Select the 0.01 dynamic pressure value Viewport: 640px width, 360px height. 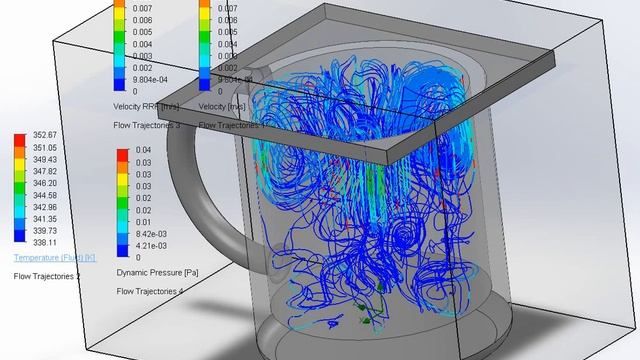pyautogui.click(x=143, y=222)
